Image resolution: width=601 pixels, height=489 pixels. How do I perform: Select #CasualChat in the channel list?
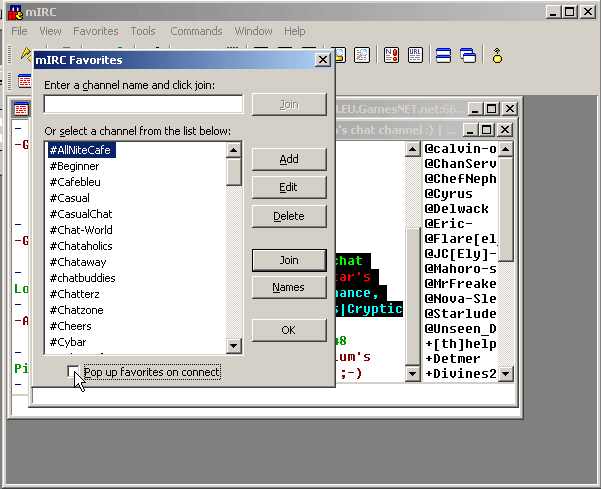(81, 214)
